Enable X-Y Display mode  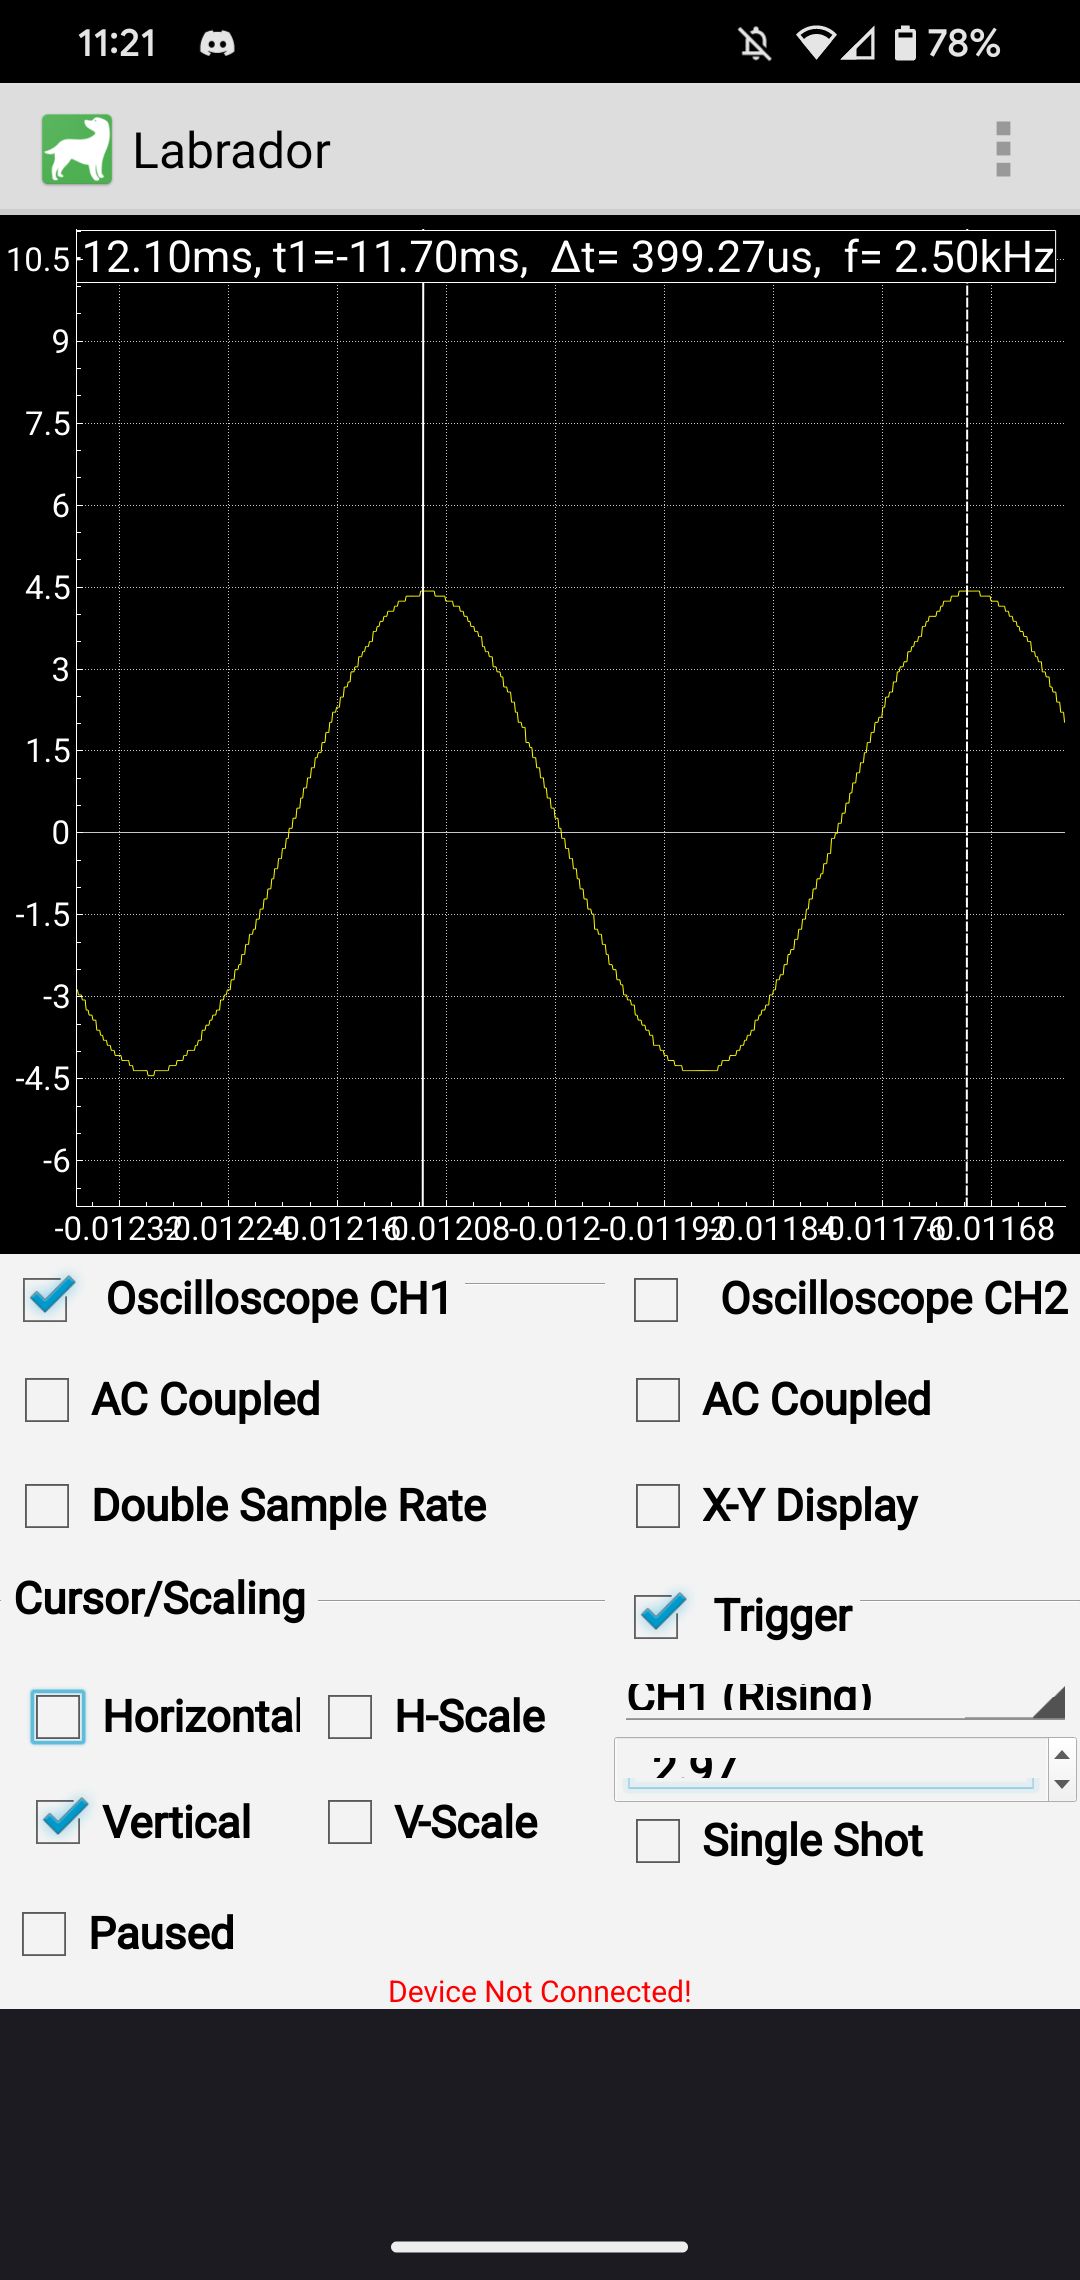(658, 1502)
